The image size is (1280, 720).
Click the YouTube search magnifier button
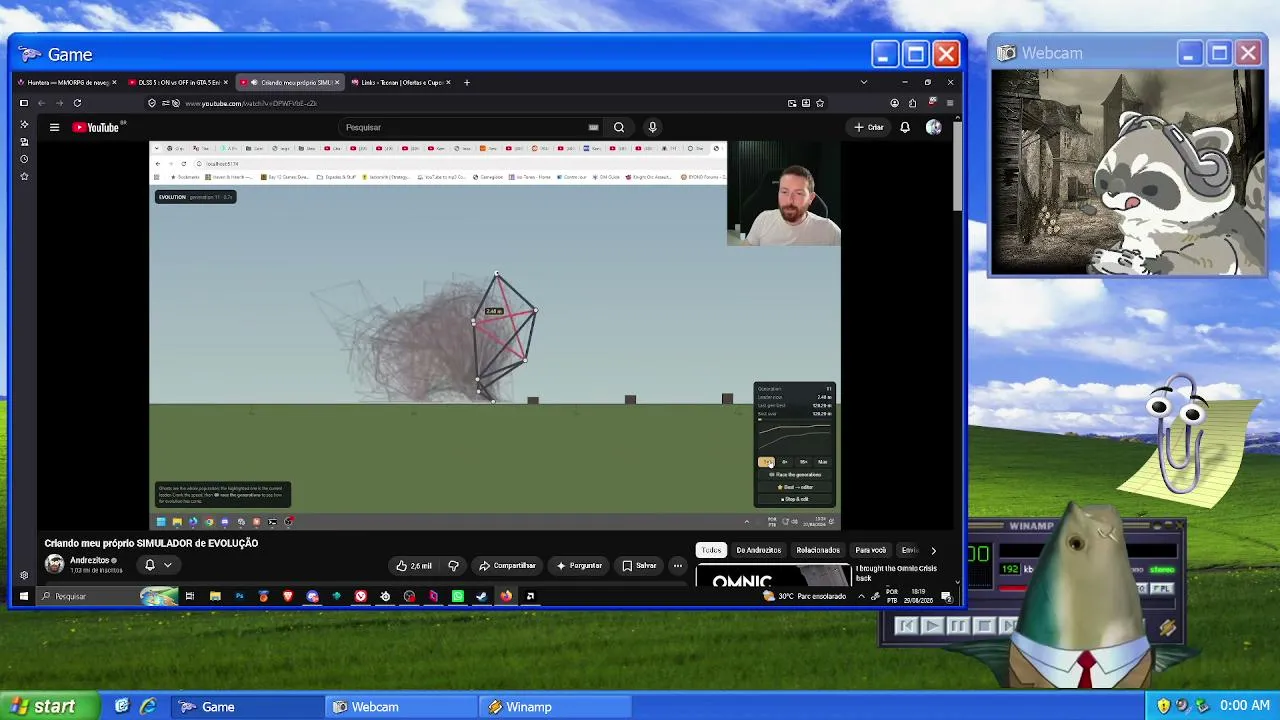point(619,127)
